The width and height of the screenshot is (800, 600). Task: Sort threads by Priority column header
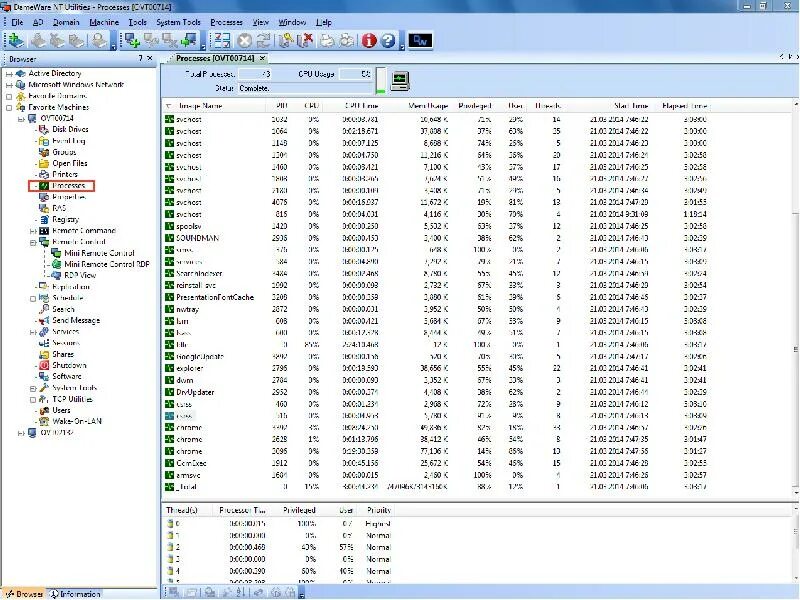tap(379, 510)
